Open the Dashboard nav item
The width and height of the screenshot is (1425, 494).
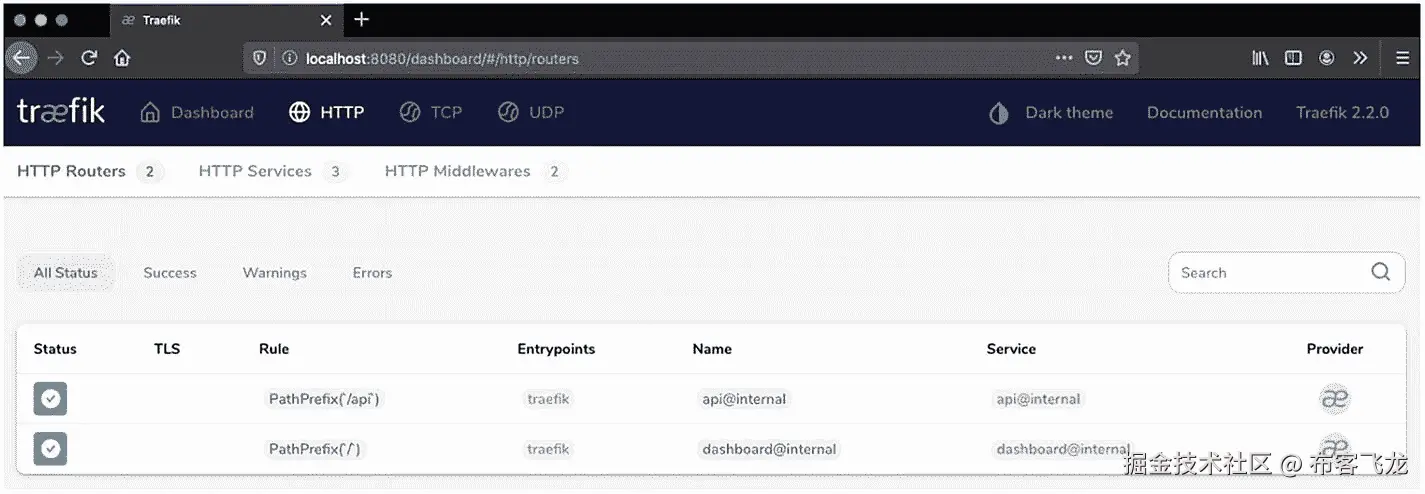(197, 112)
